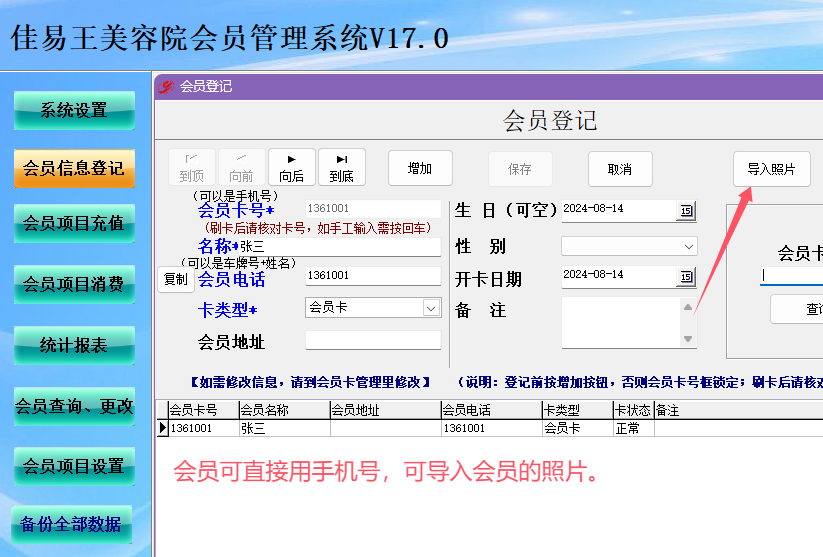This screenshot has height=557, width=823.
Task: Click the 名称 input with 张三
Action: [x=340, y=247]
